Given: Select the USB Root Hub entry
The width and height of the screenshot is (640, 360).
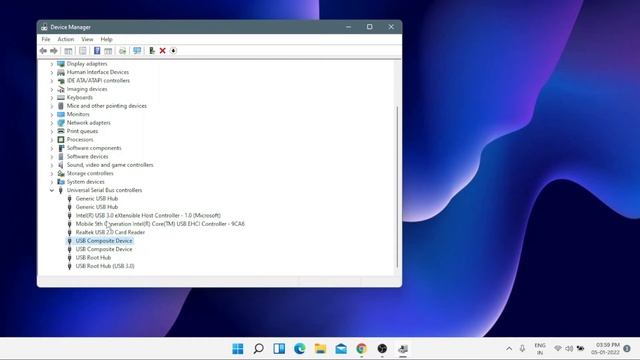Looking at the screenshot, I should coord(93,258).
